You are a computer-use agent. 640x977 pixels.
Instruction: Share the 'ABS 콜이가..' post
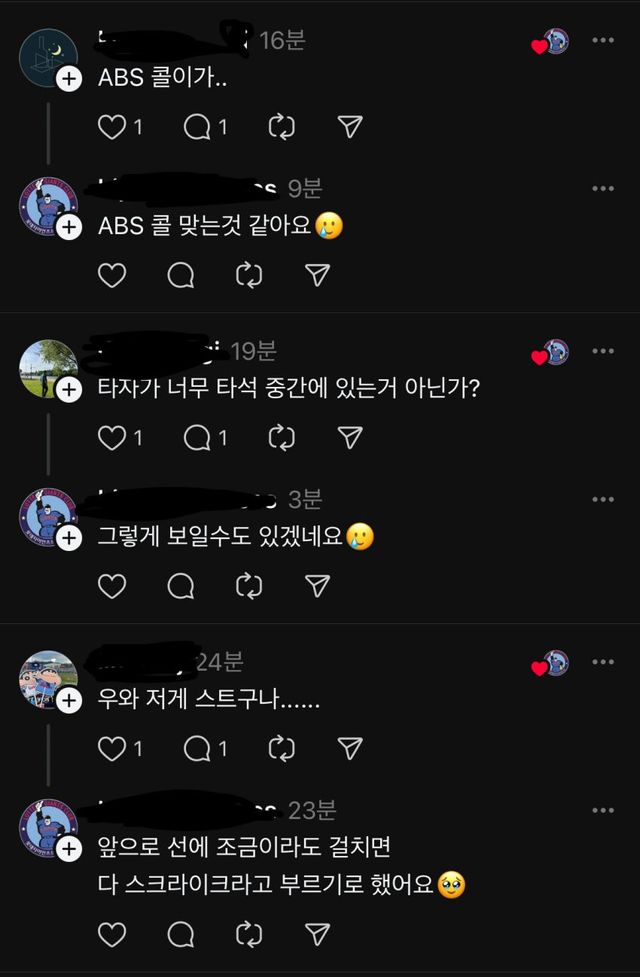click(349, 127)
